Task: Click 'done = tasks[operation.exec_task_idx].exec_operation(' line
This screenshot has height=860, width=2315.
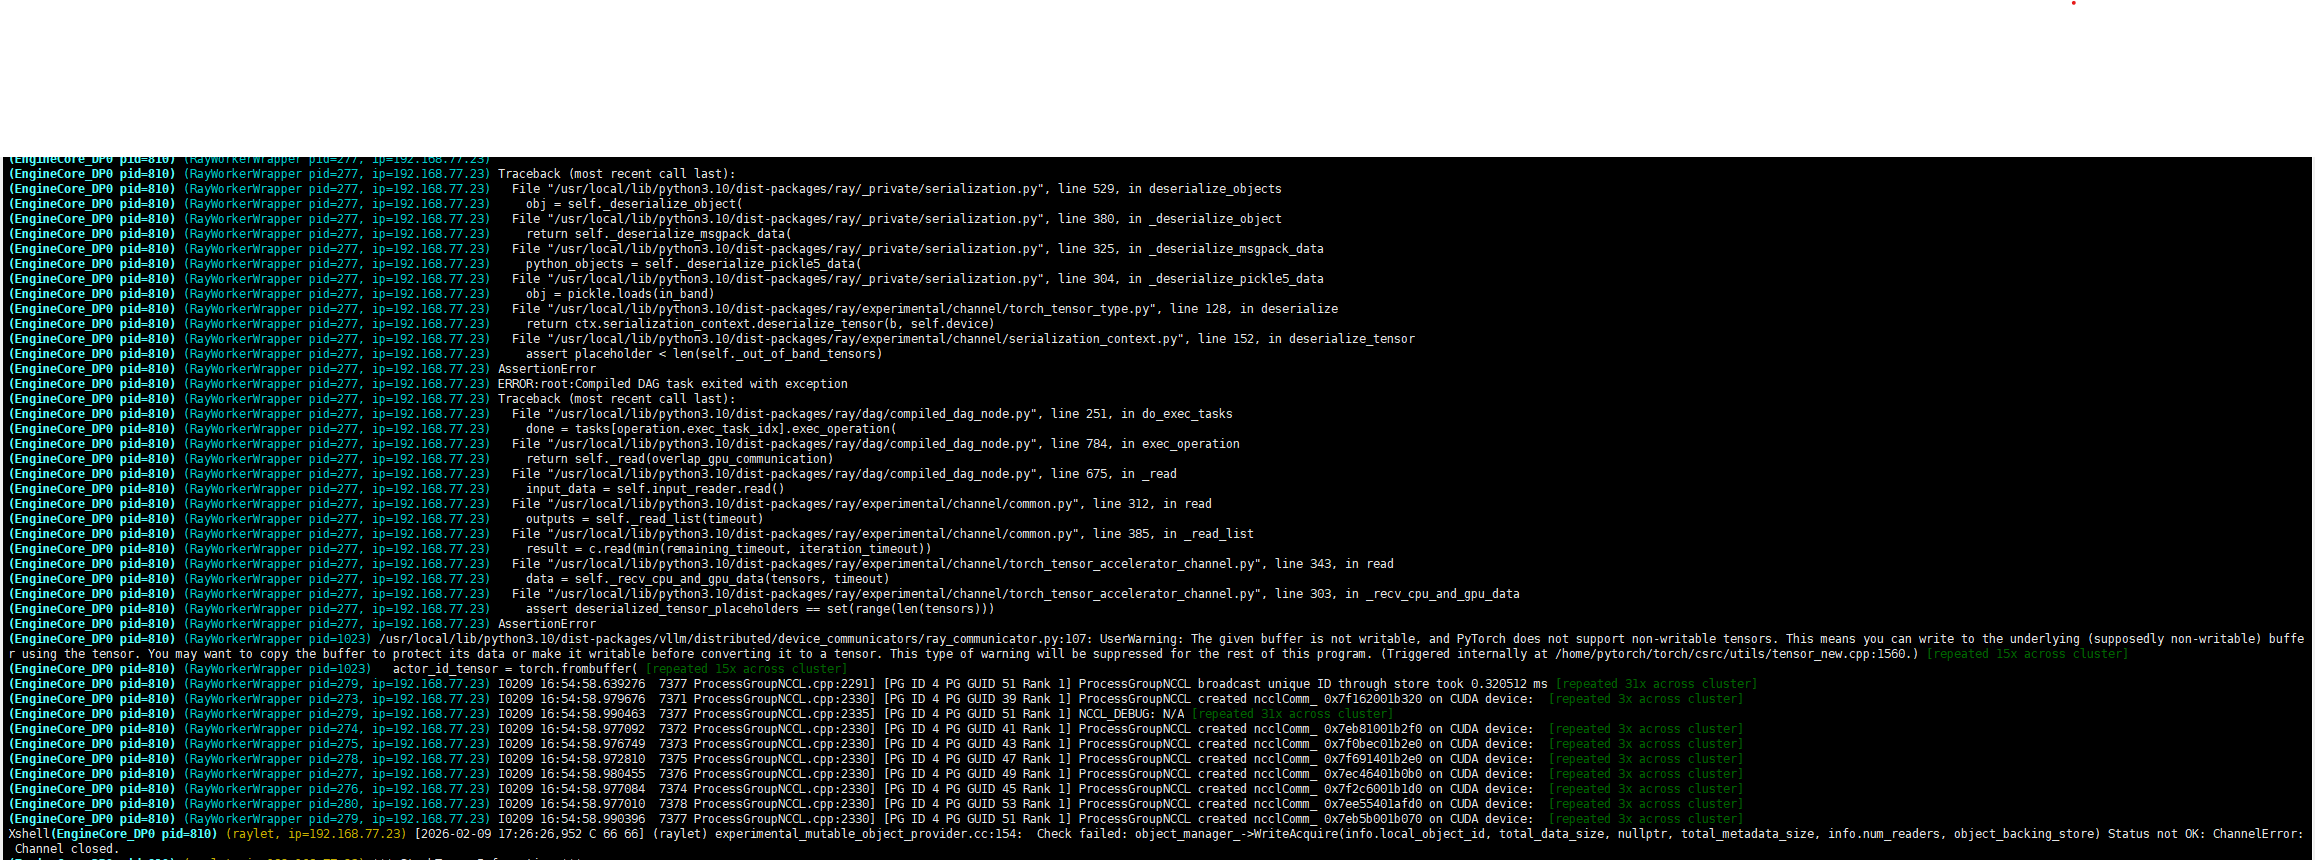Action: 711,429
